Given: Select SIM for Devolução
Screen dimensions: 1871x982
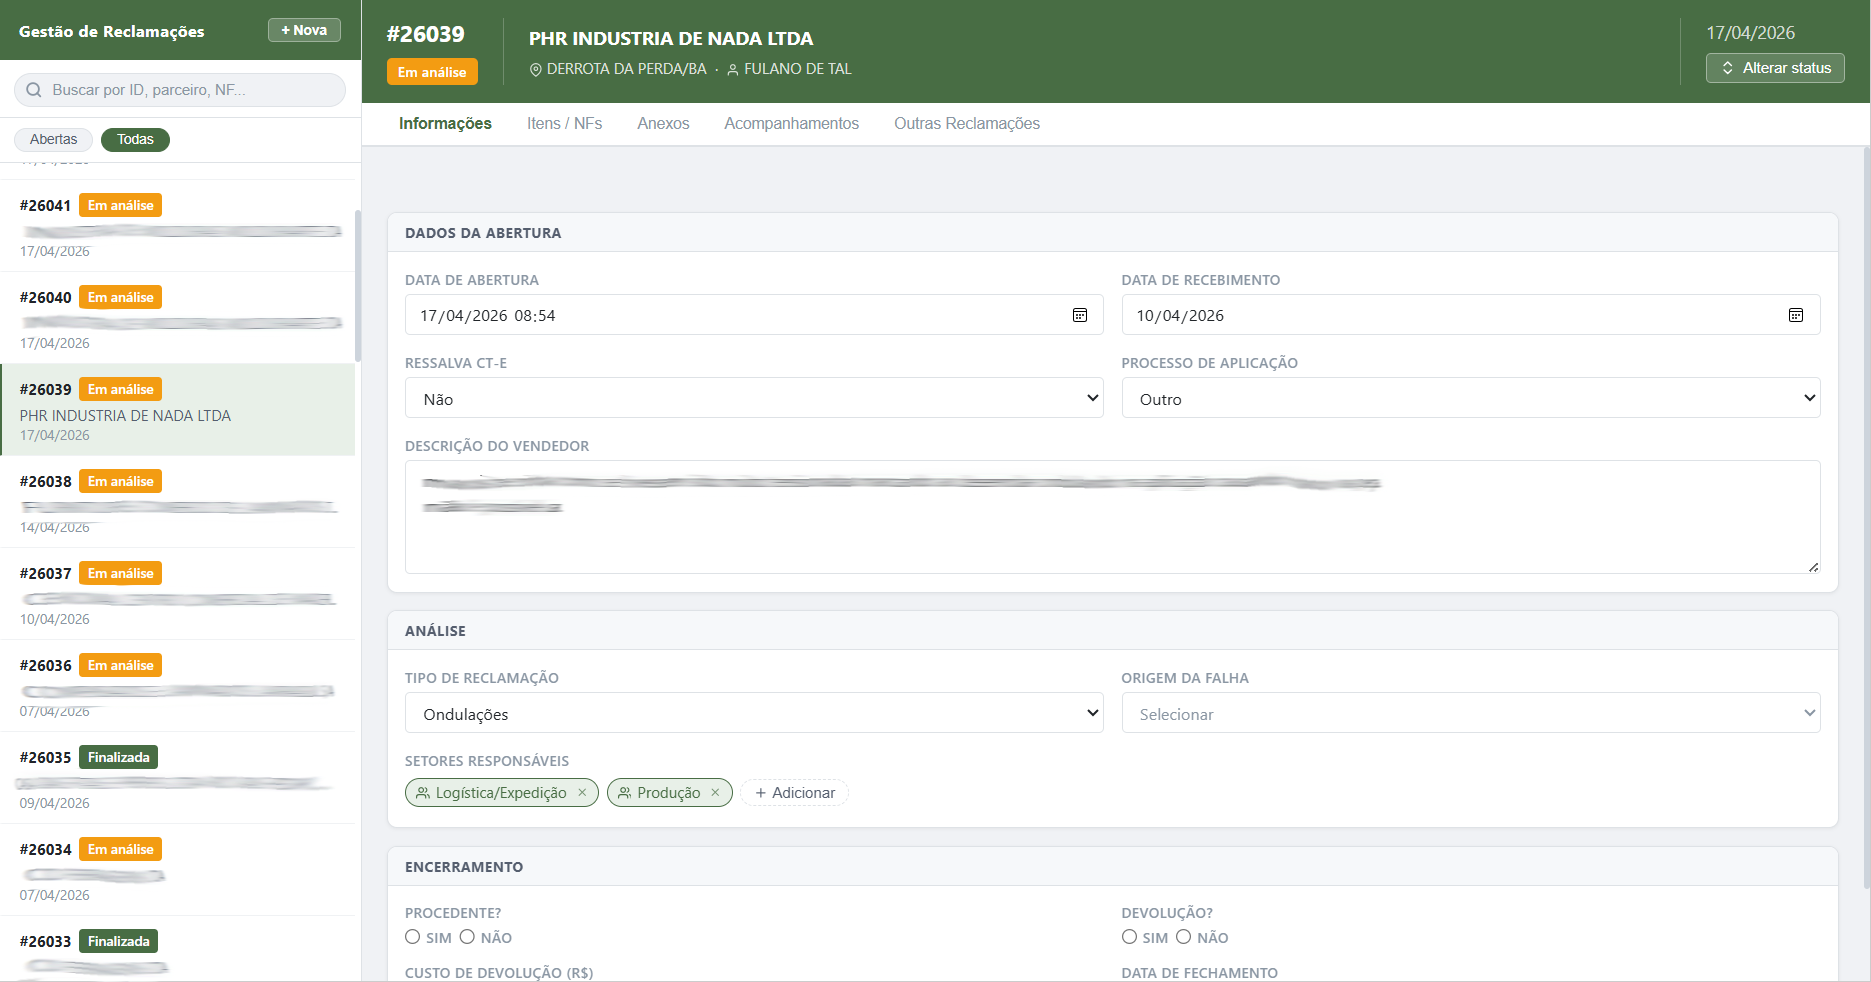Looking at the screenshot, I should click(x=1129, y=937).
